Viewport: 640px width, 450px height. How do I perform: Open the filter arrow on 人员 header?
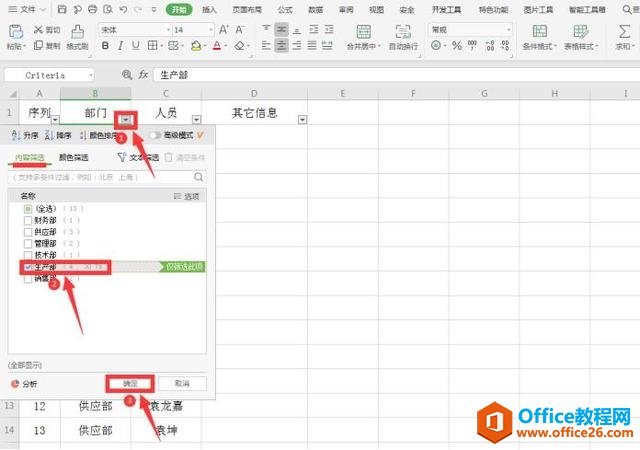(x=197, y=120)
